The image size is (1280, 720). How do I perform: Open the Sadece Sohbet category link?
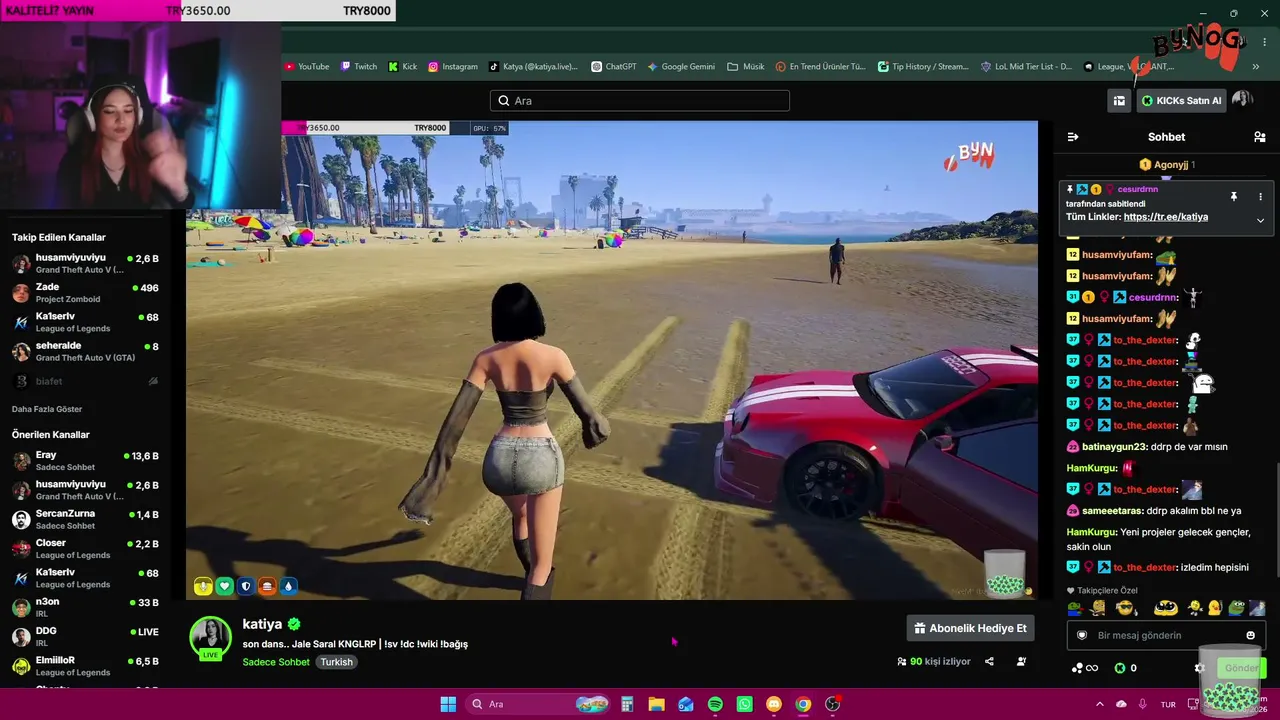(276, 662)
